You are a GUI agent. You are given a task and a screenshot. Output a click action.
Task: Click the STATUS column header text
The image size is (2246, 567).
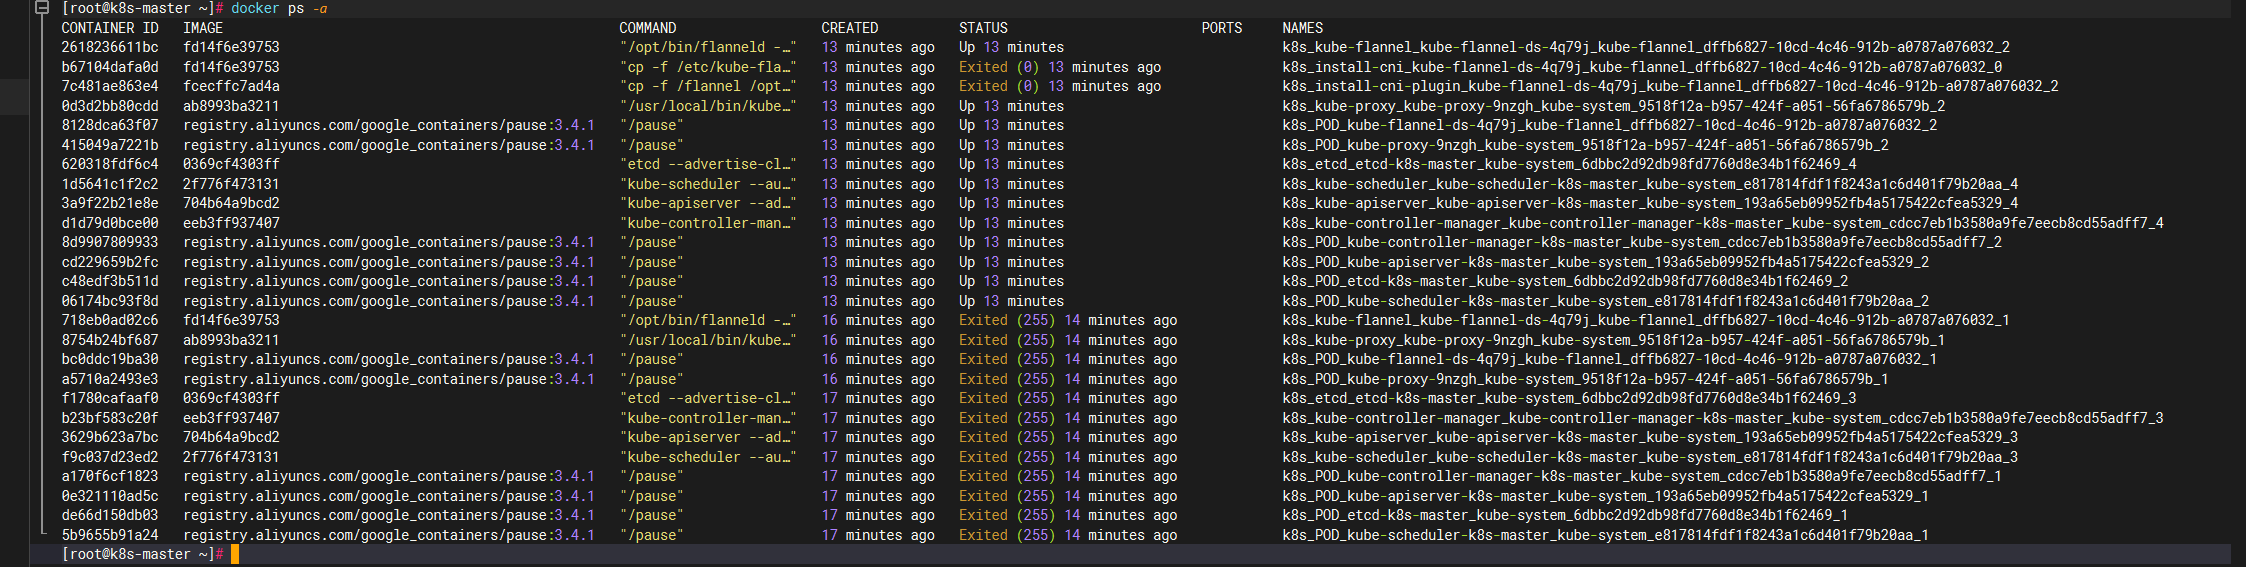[983, 28]
